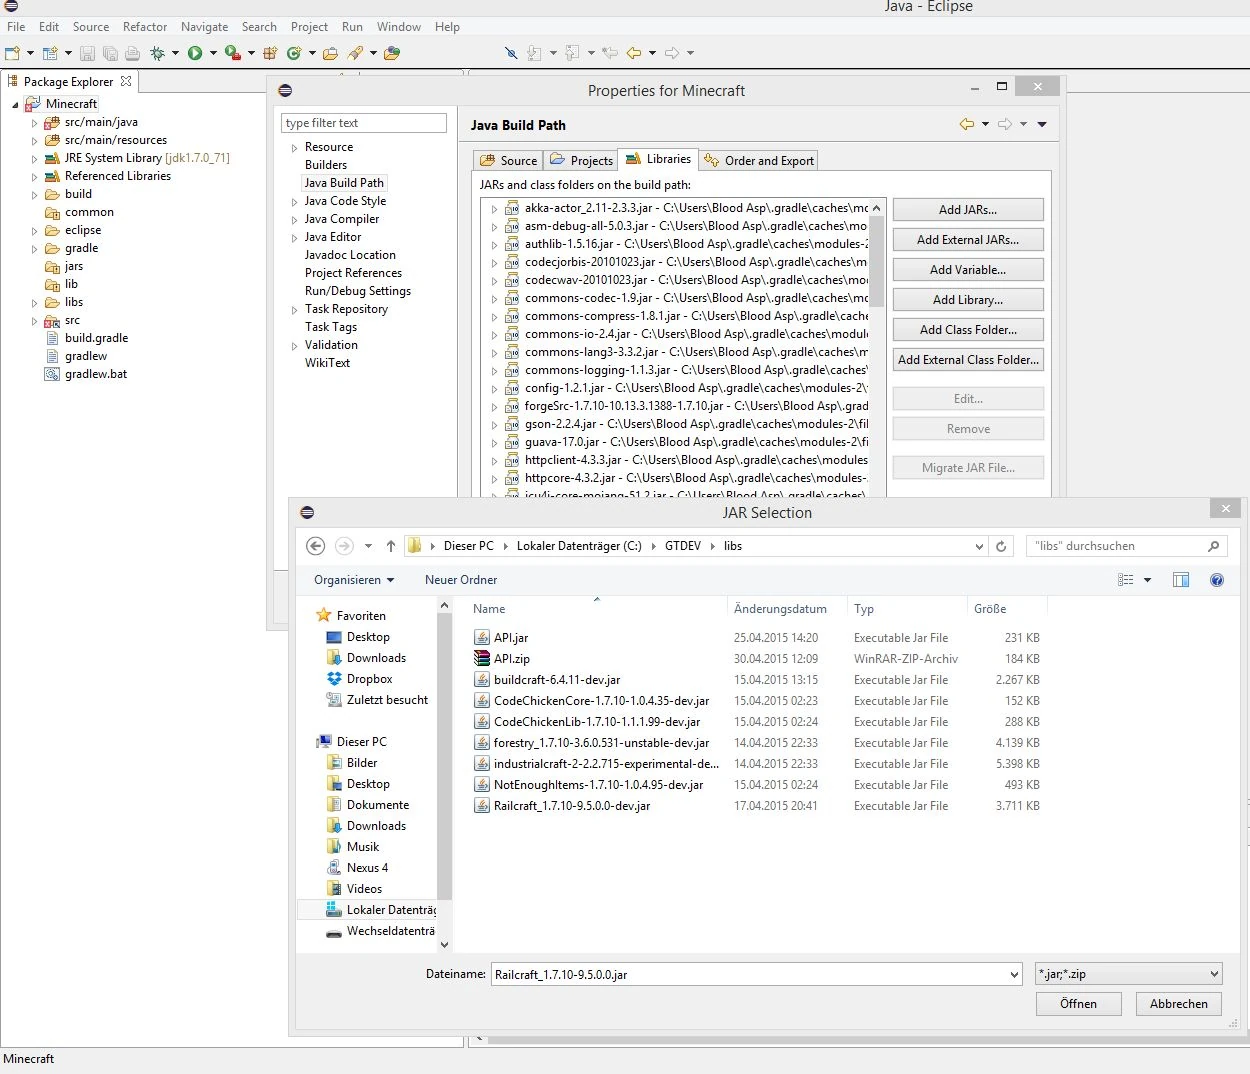
Task: Open the Organisieren dropdown menu
Action: tap(354, 580)
